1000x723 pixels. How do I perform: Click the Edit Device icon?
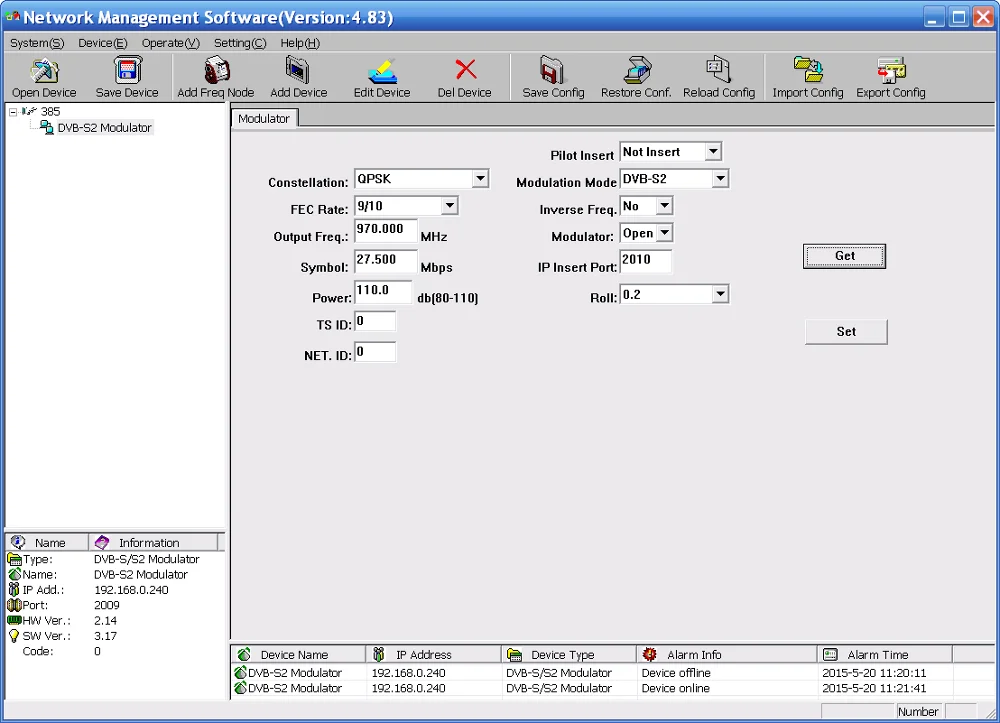(382, 71)
